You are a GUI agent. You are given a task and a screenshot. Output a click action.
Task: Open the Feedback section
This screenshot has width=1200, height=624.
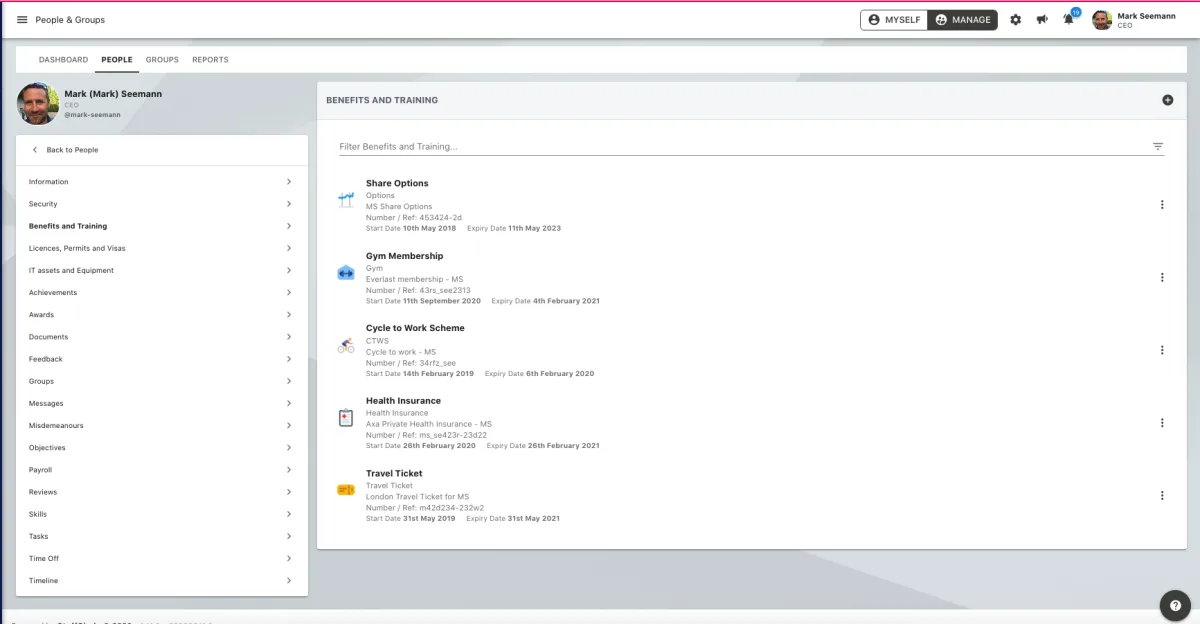(162, 359)
